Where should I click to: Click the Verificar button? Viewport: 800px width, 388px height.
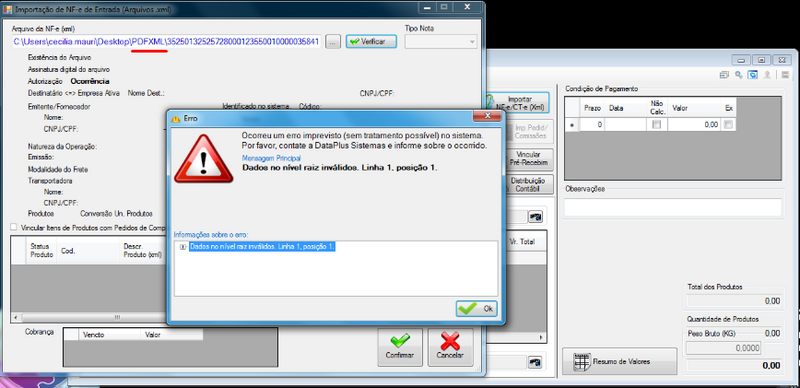click(x=371, y=42)
